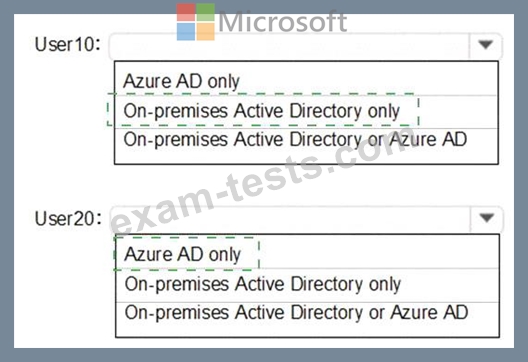Click inside the User20 combo box field
The width and height of the screenshot is (528, 362).
(290, 219)
